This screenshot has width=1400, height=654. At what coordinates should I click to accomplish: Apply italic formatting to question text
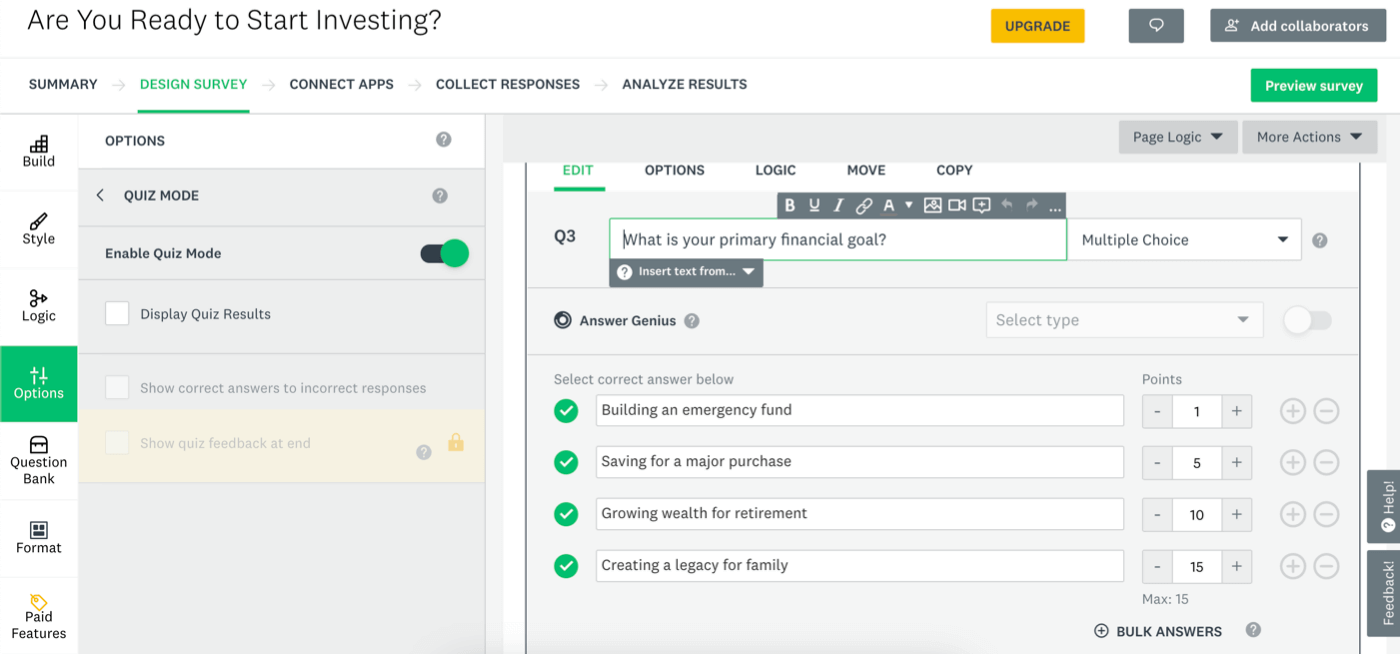(838, 205)
